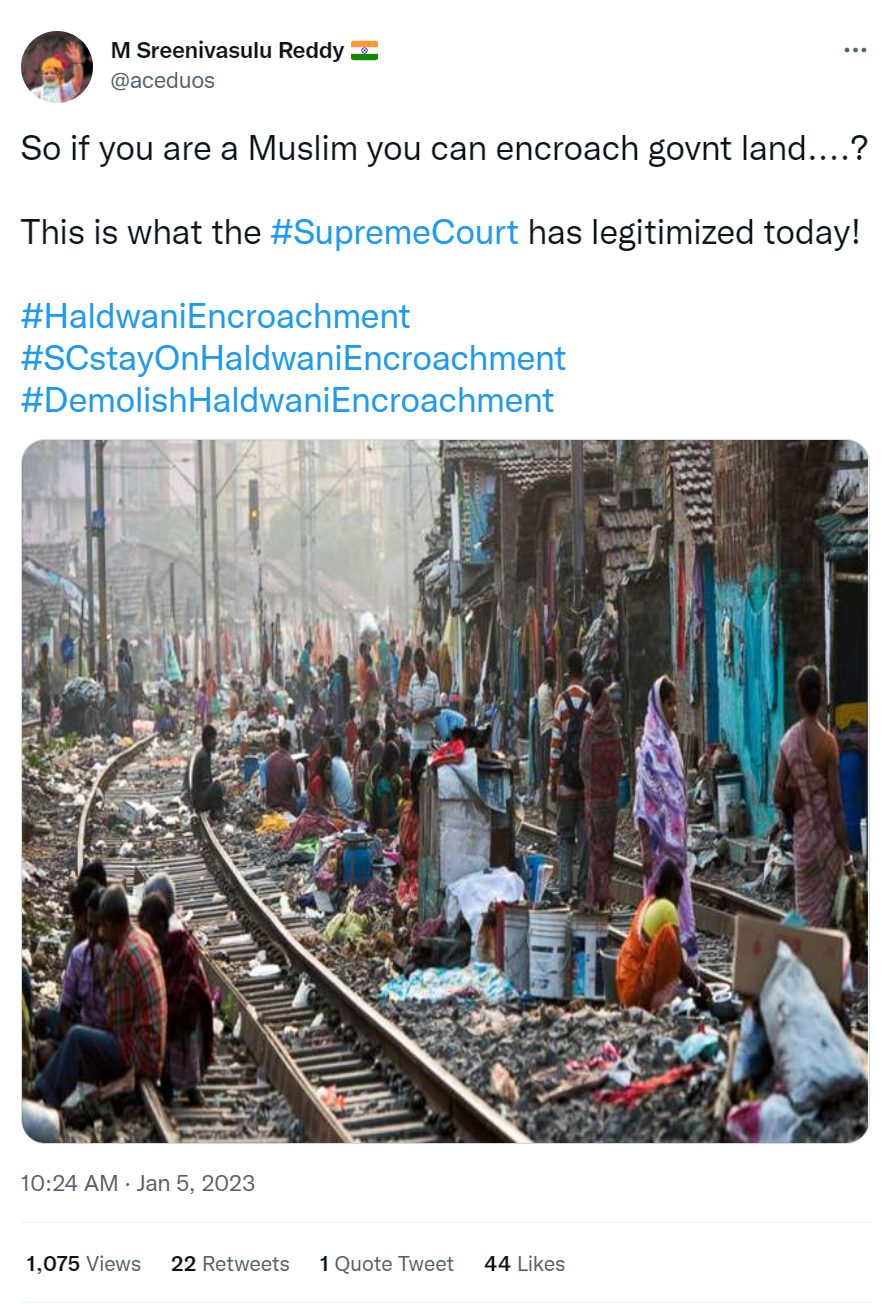This screenshot has height=1304, width=889.
Task: Open the #DemolishHaldwaniEncroachment hashtag
Action: point(287,400)
